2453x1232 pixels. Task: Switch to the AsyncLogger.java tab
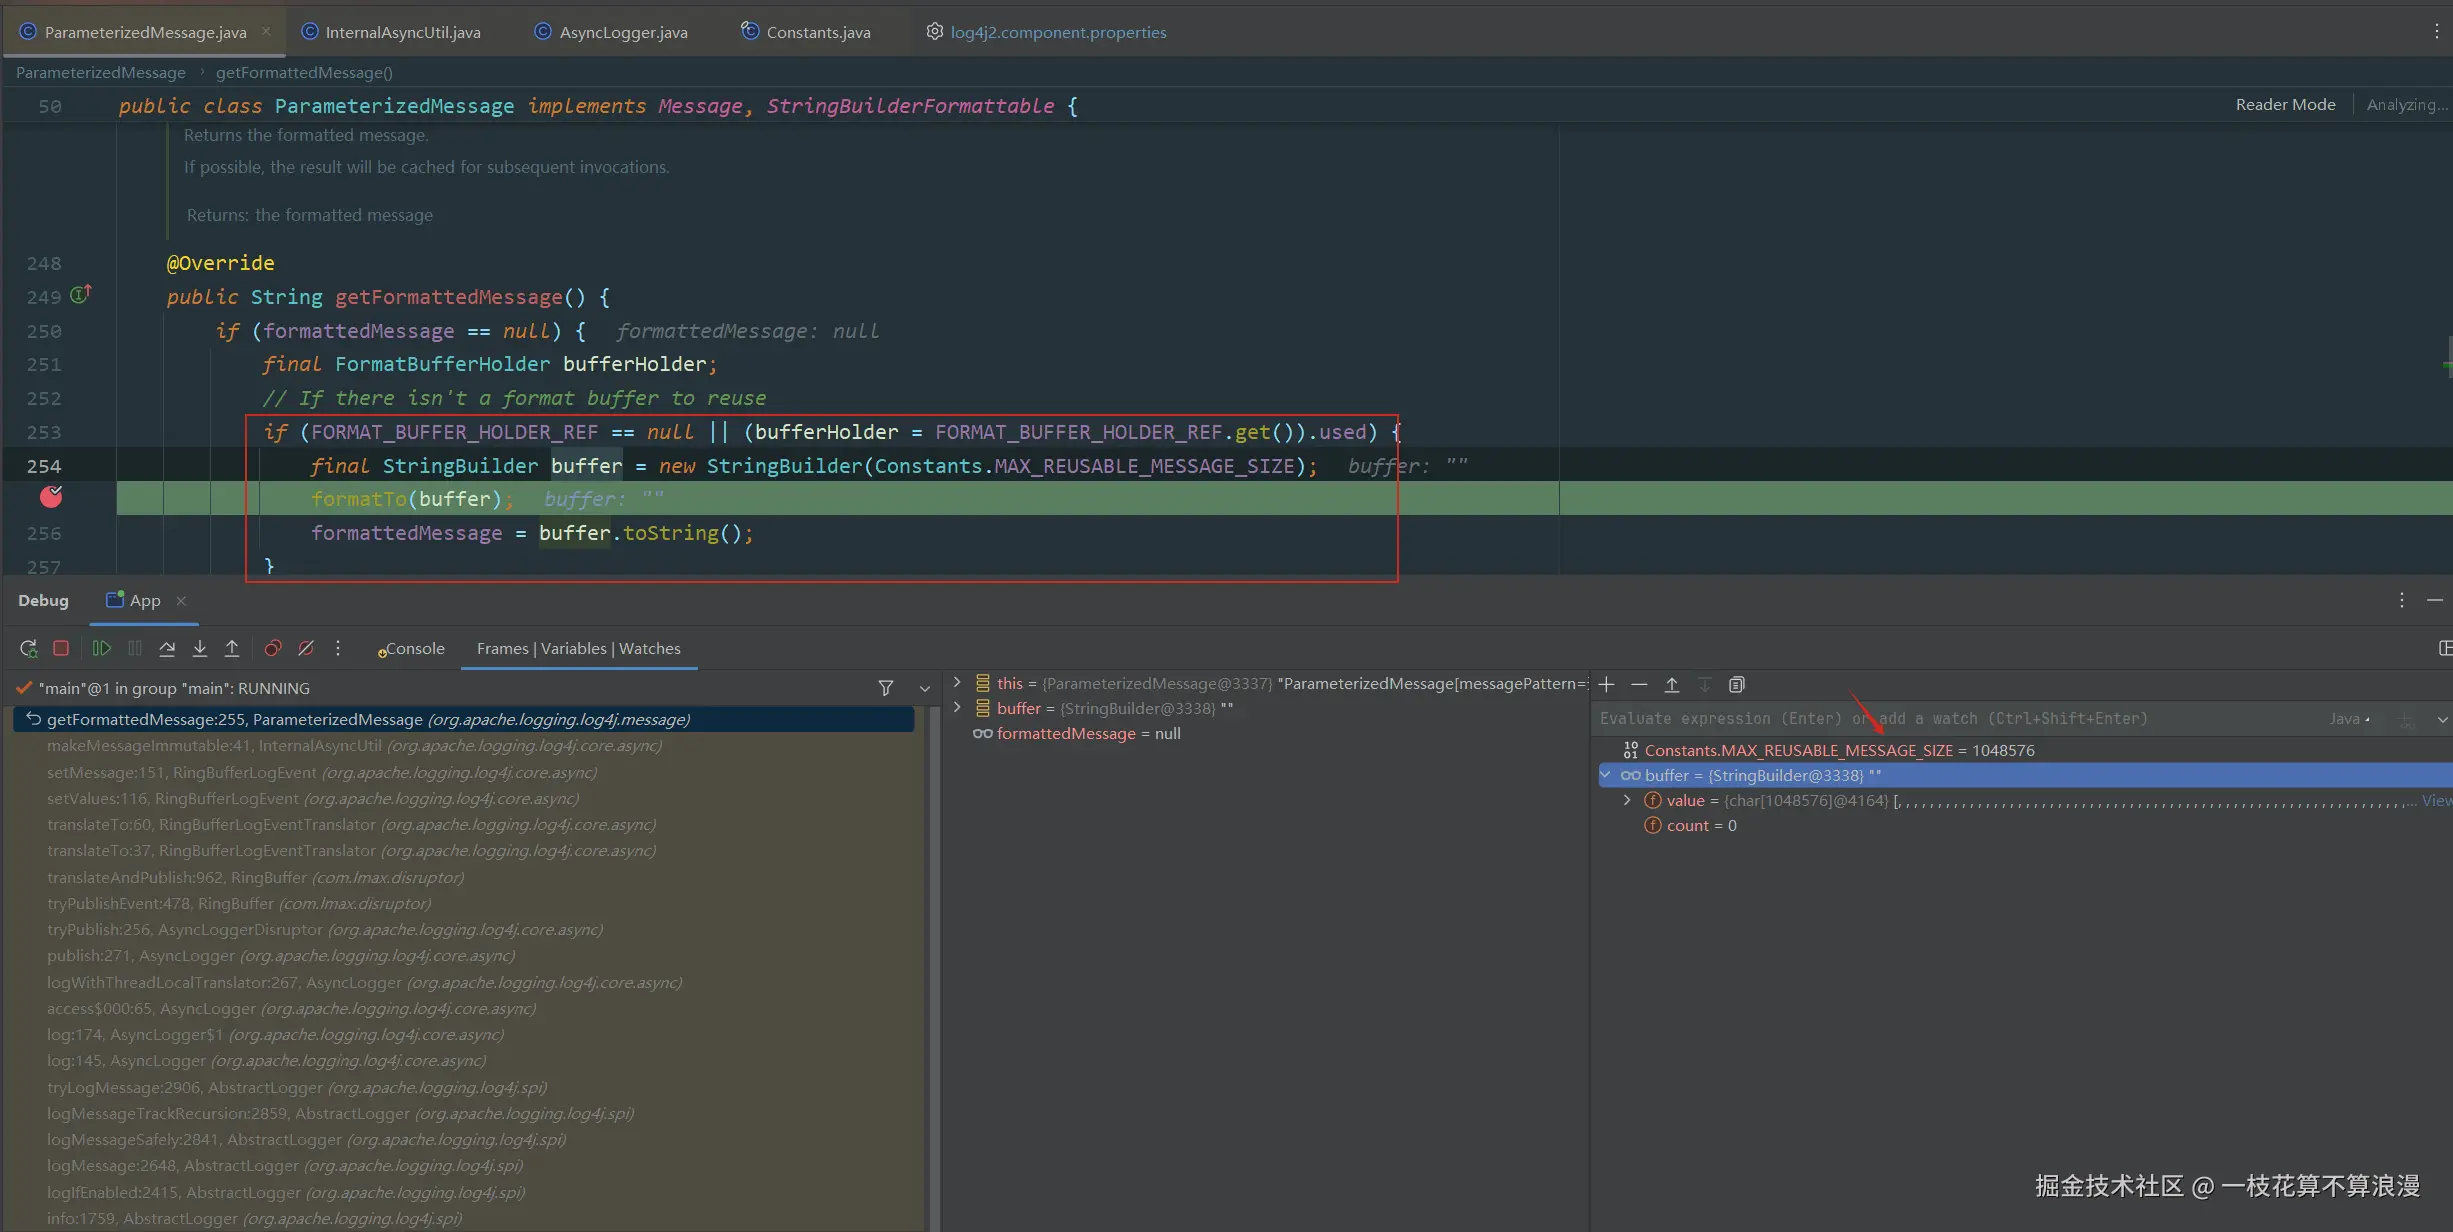point(622,32)
